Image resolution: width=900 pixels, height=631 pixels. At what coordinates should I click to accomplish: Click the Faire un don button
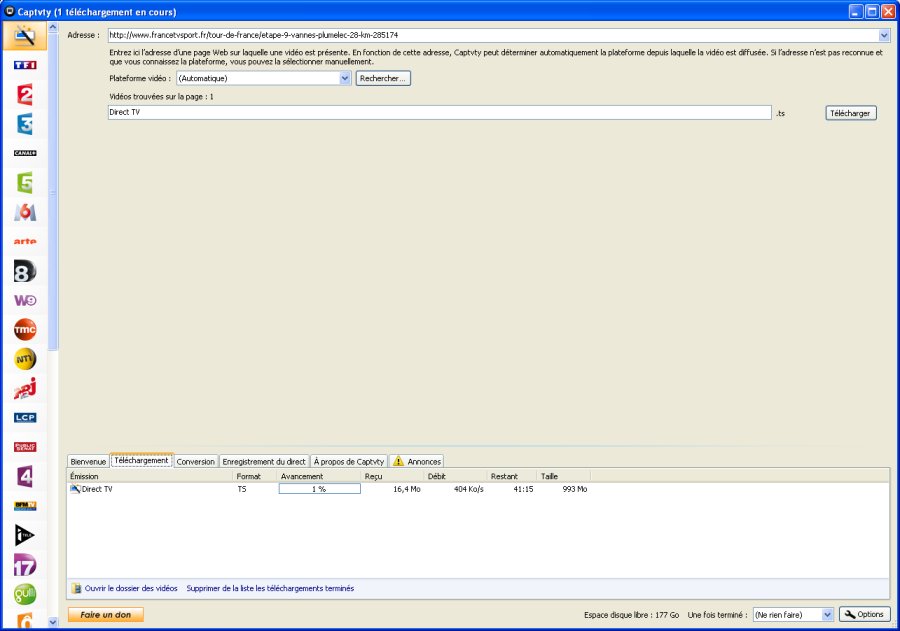coord(106,614)
